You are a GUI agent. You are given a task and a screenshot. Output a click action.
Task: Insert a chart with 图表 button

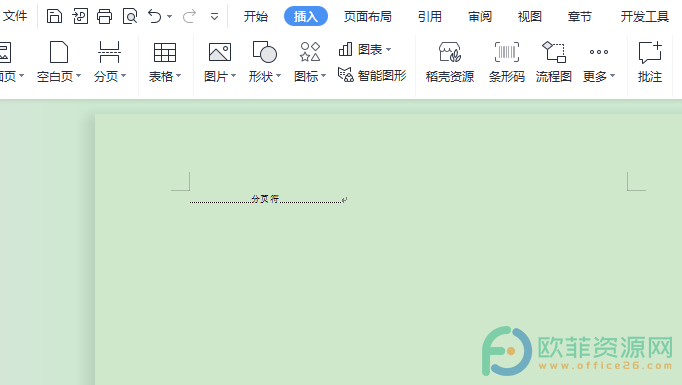click(360, 50)
